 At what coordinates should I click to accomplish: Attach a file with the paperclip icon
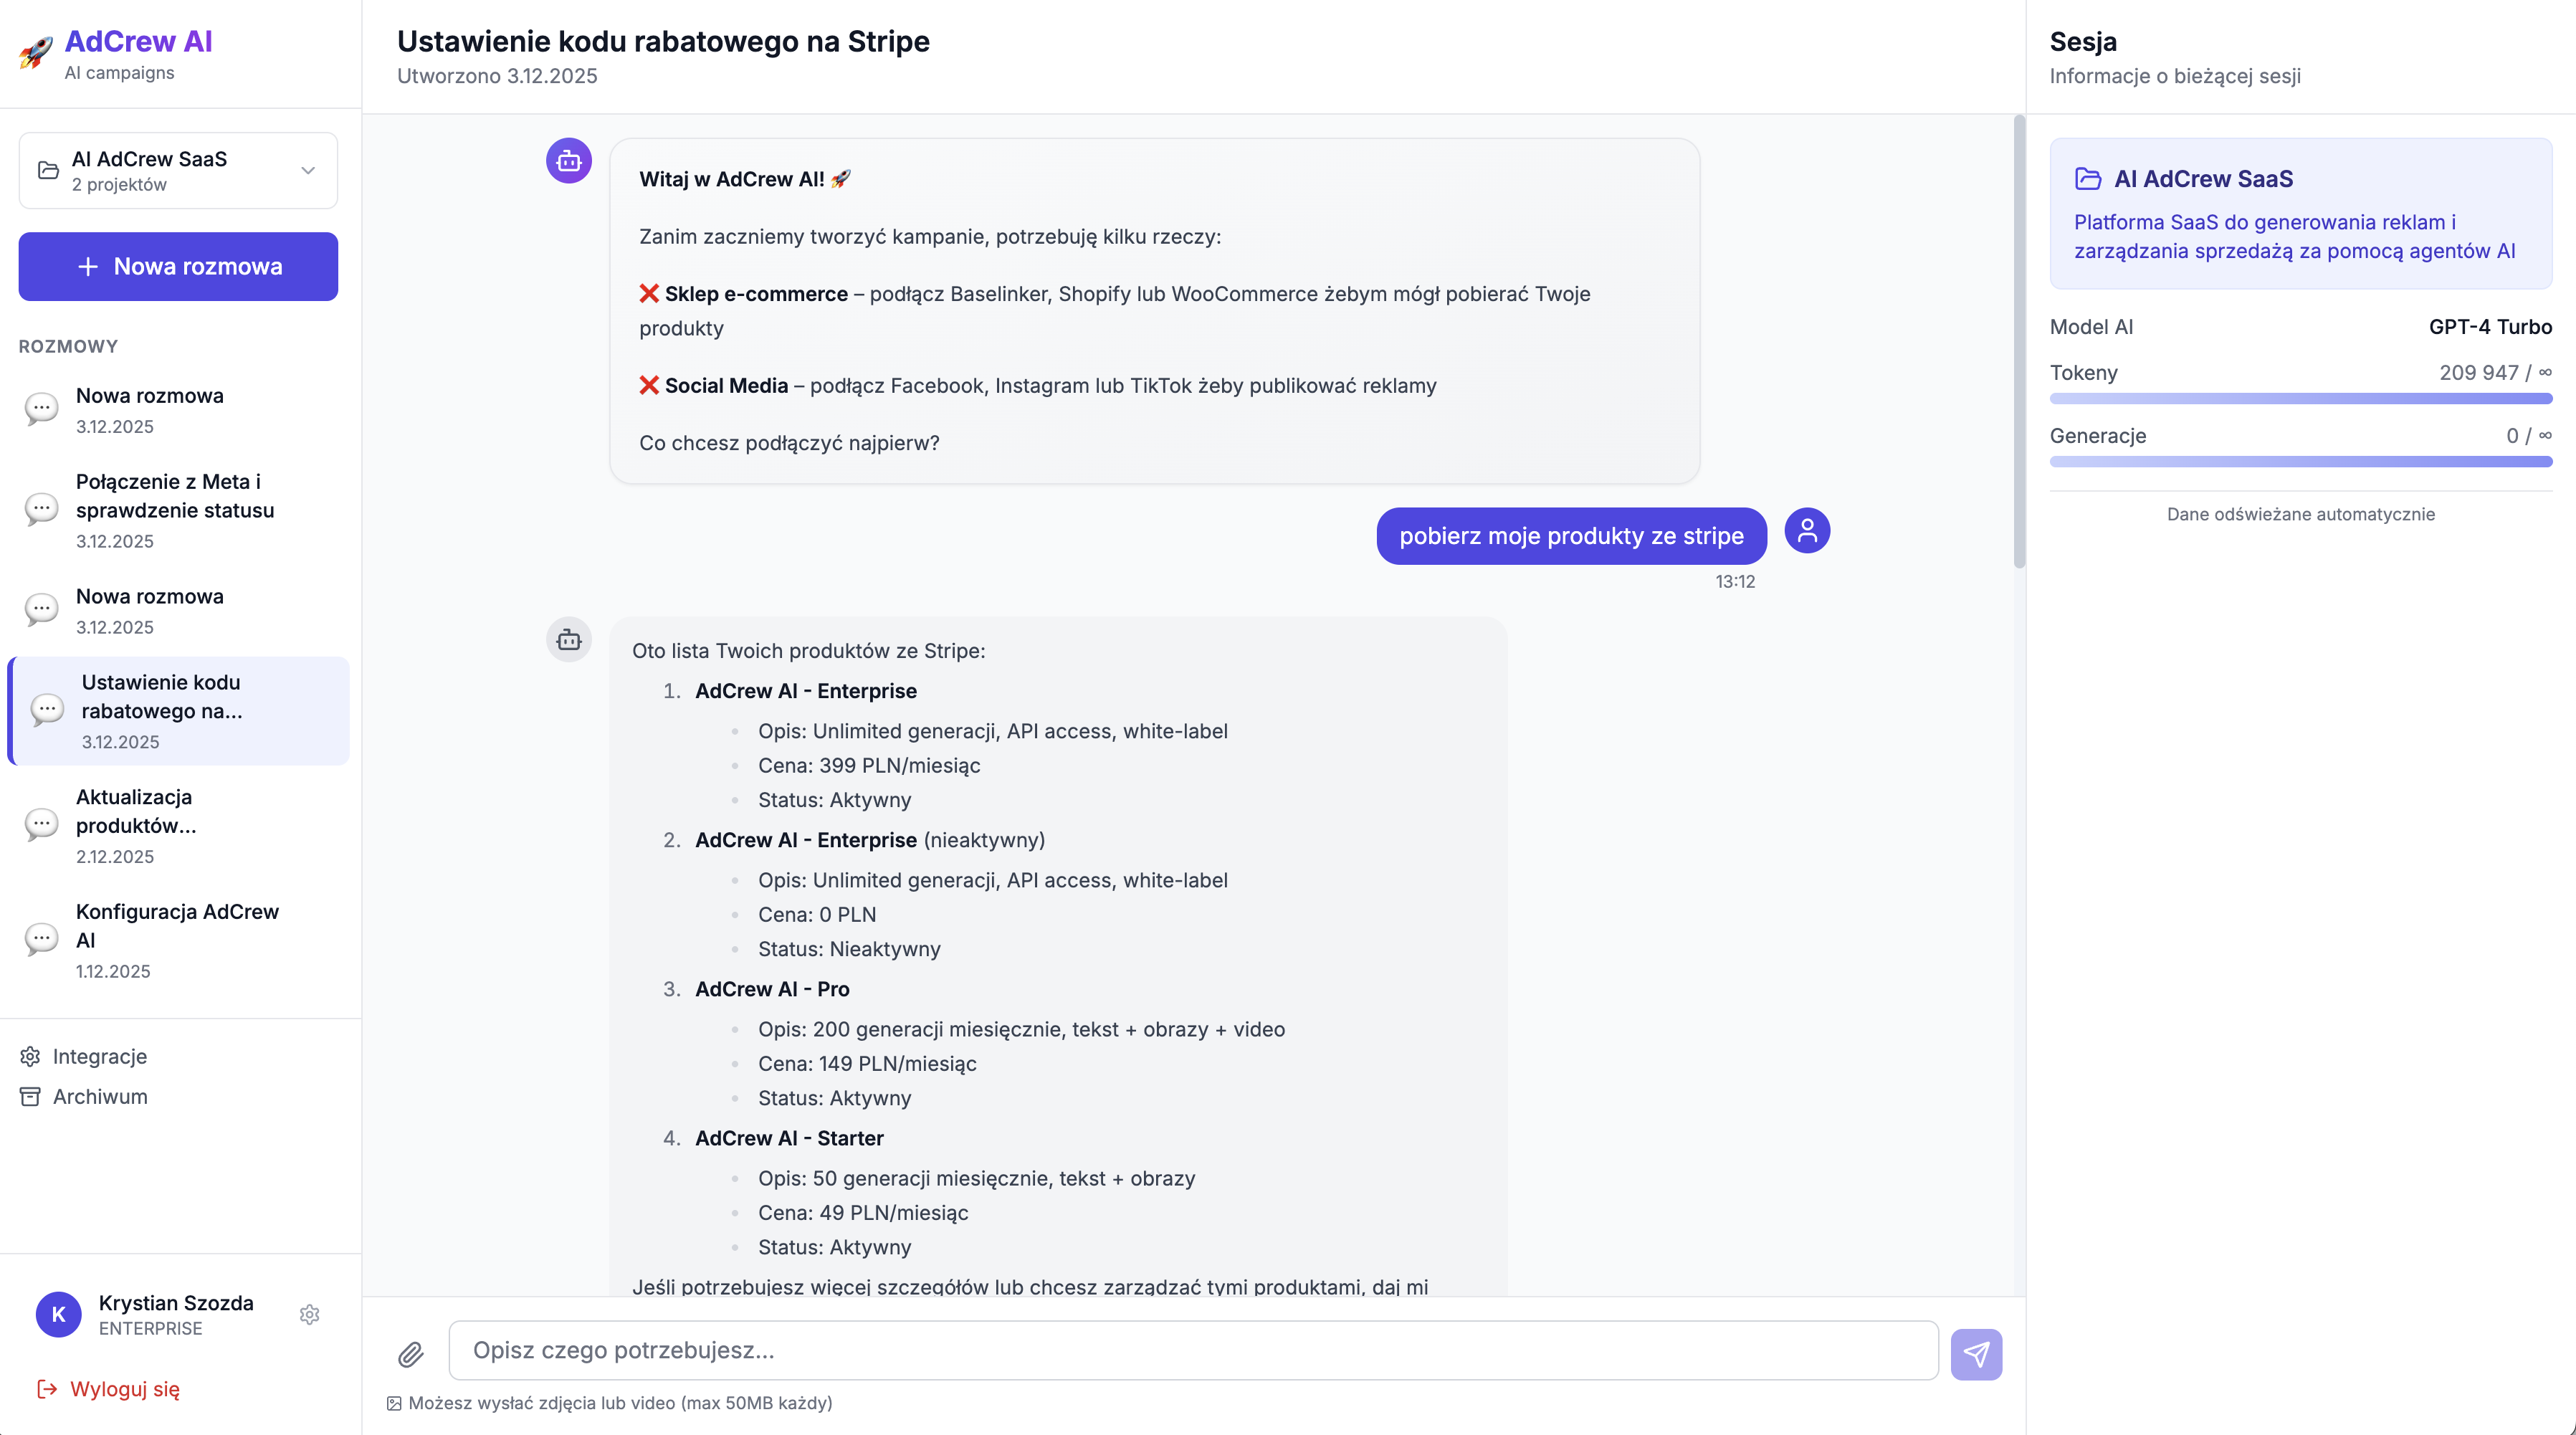411,1354
